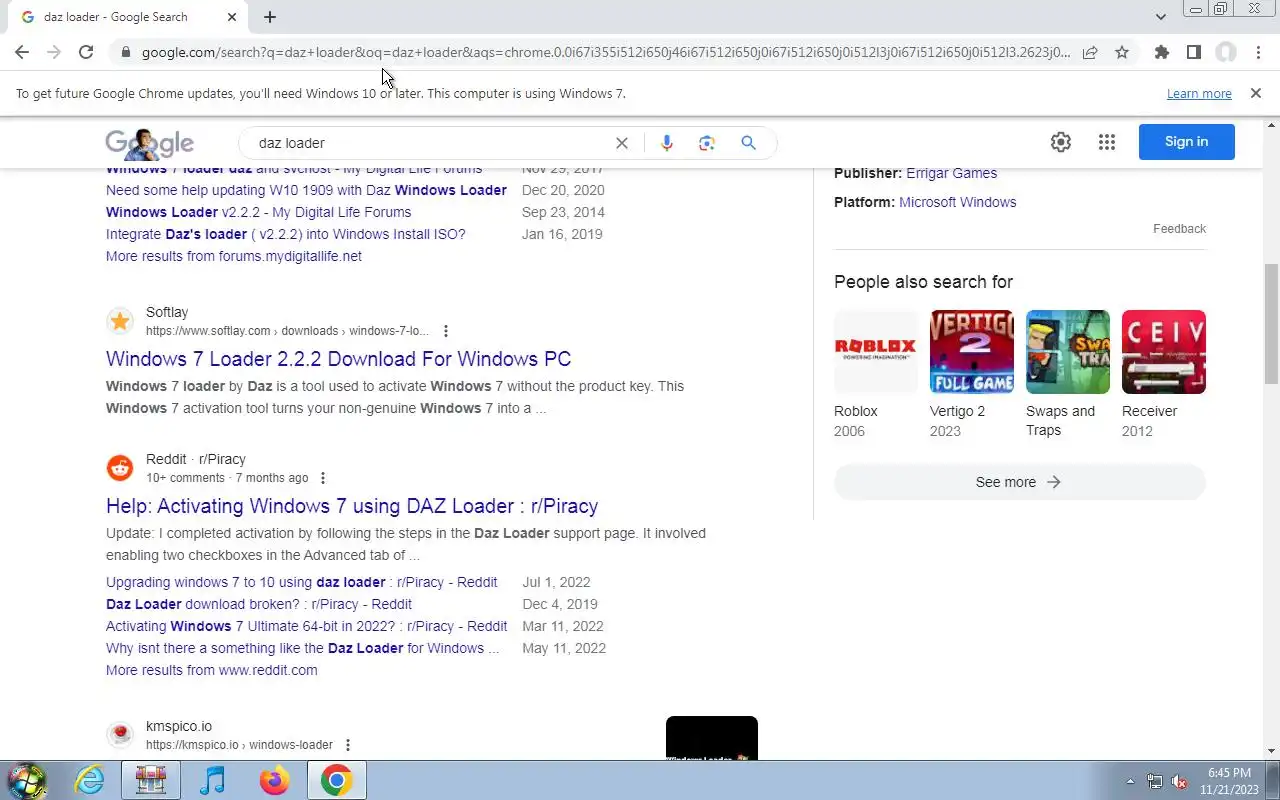The height and width of the screenshot is (800, 1280).
Task: Click kmspico.io site favicon
Action: (x=120, y=735)
